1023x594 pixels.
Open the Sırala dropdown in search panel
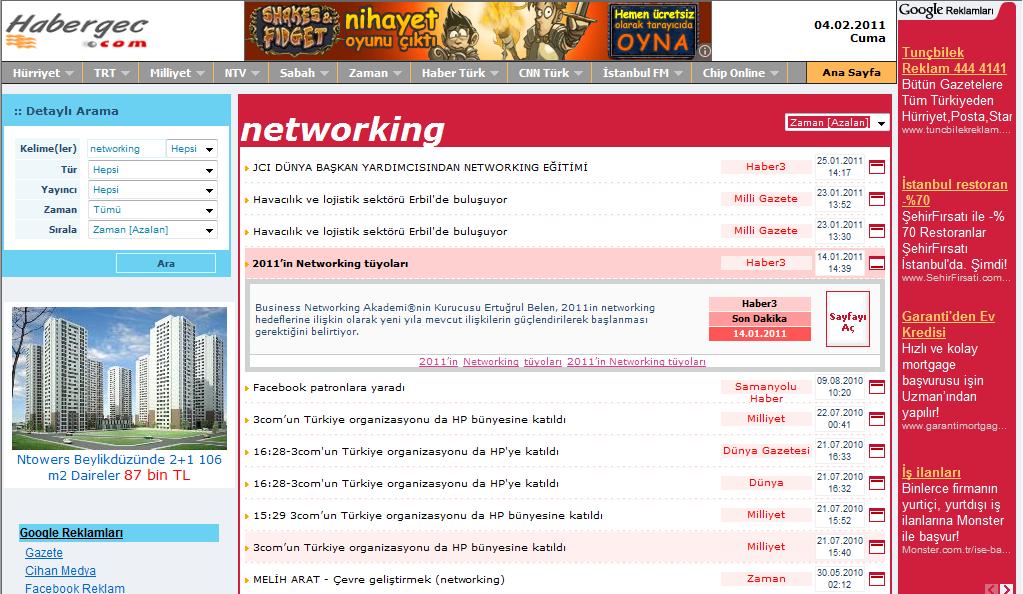click(153, 230)
